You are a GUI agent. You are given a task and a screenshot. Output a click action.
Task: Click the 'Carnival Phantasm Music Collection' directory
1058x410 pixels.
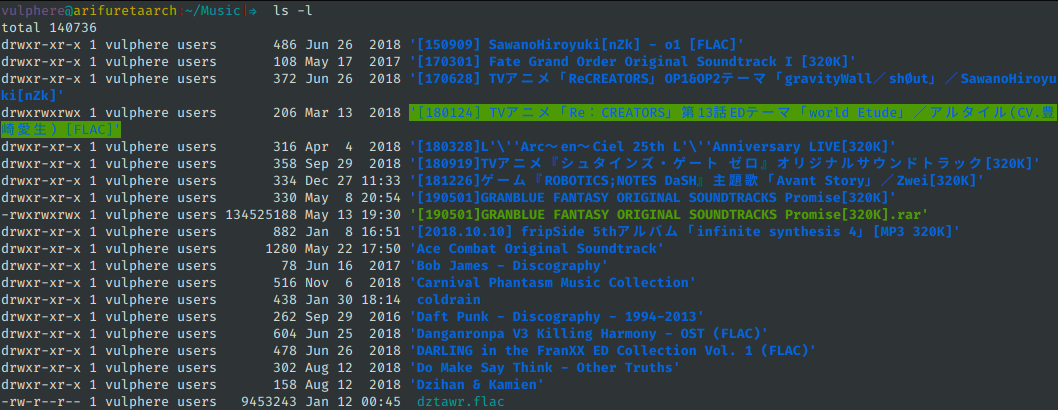[x=552, y=282]
